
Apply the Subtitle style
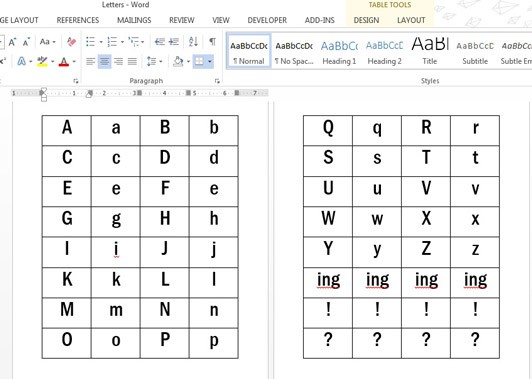tap(475, 51)
